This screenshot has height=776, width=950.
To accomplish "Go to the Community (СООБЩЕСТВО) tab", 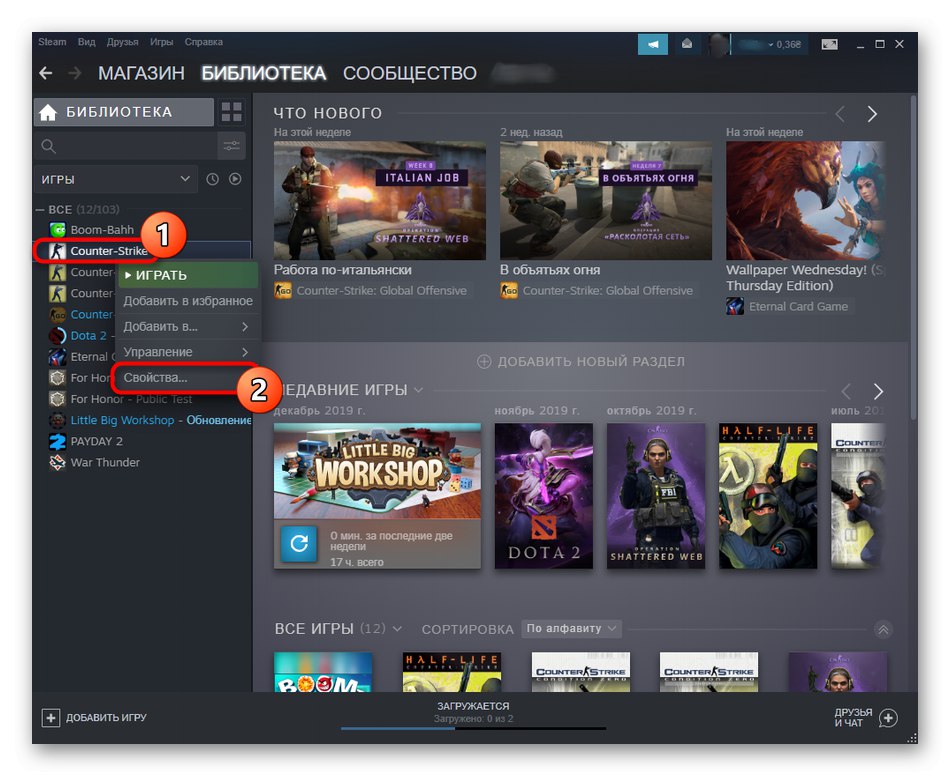I will click(410, 73).
